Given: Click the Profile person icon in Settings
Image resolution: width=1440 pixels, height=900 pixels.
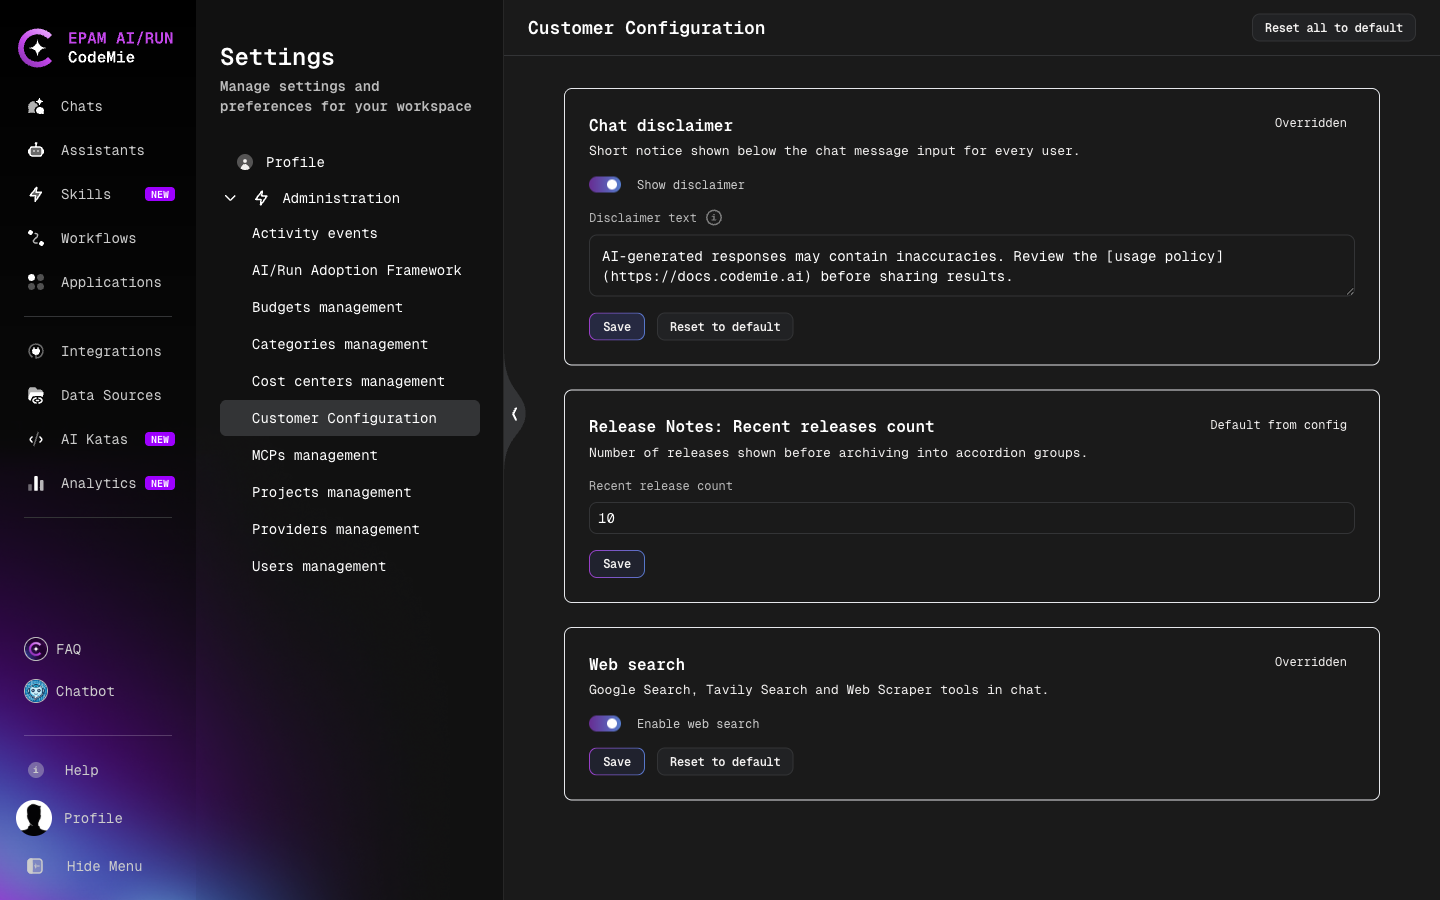Looking at the screenshot, I should click(x=245, y=162).
